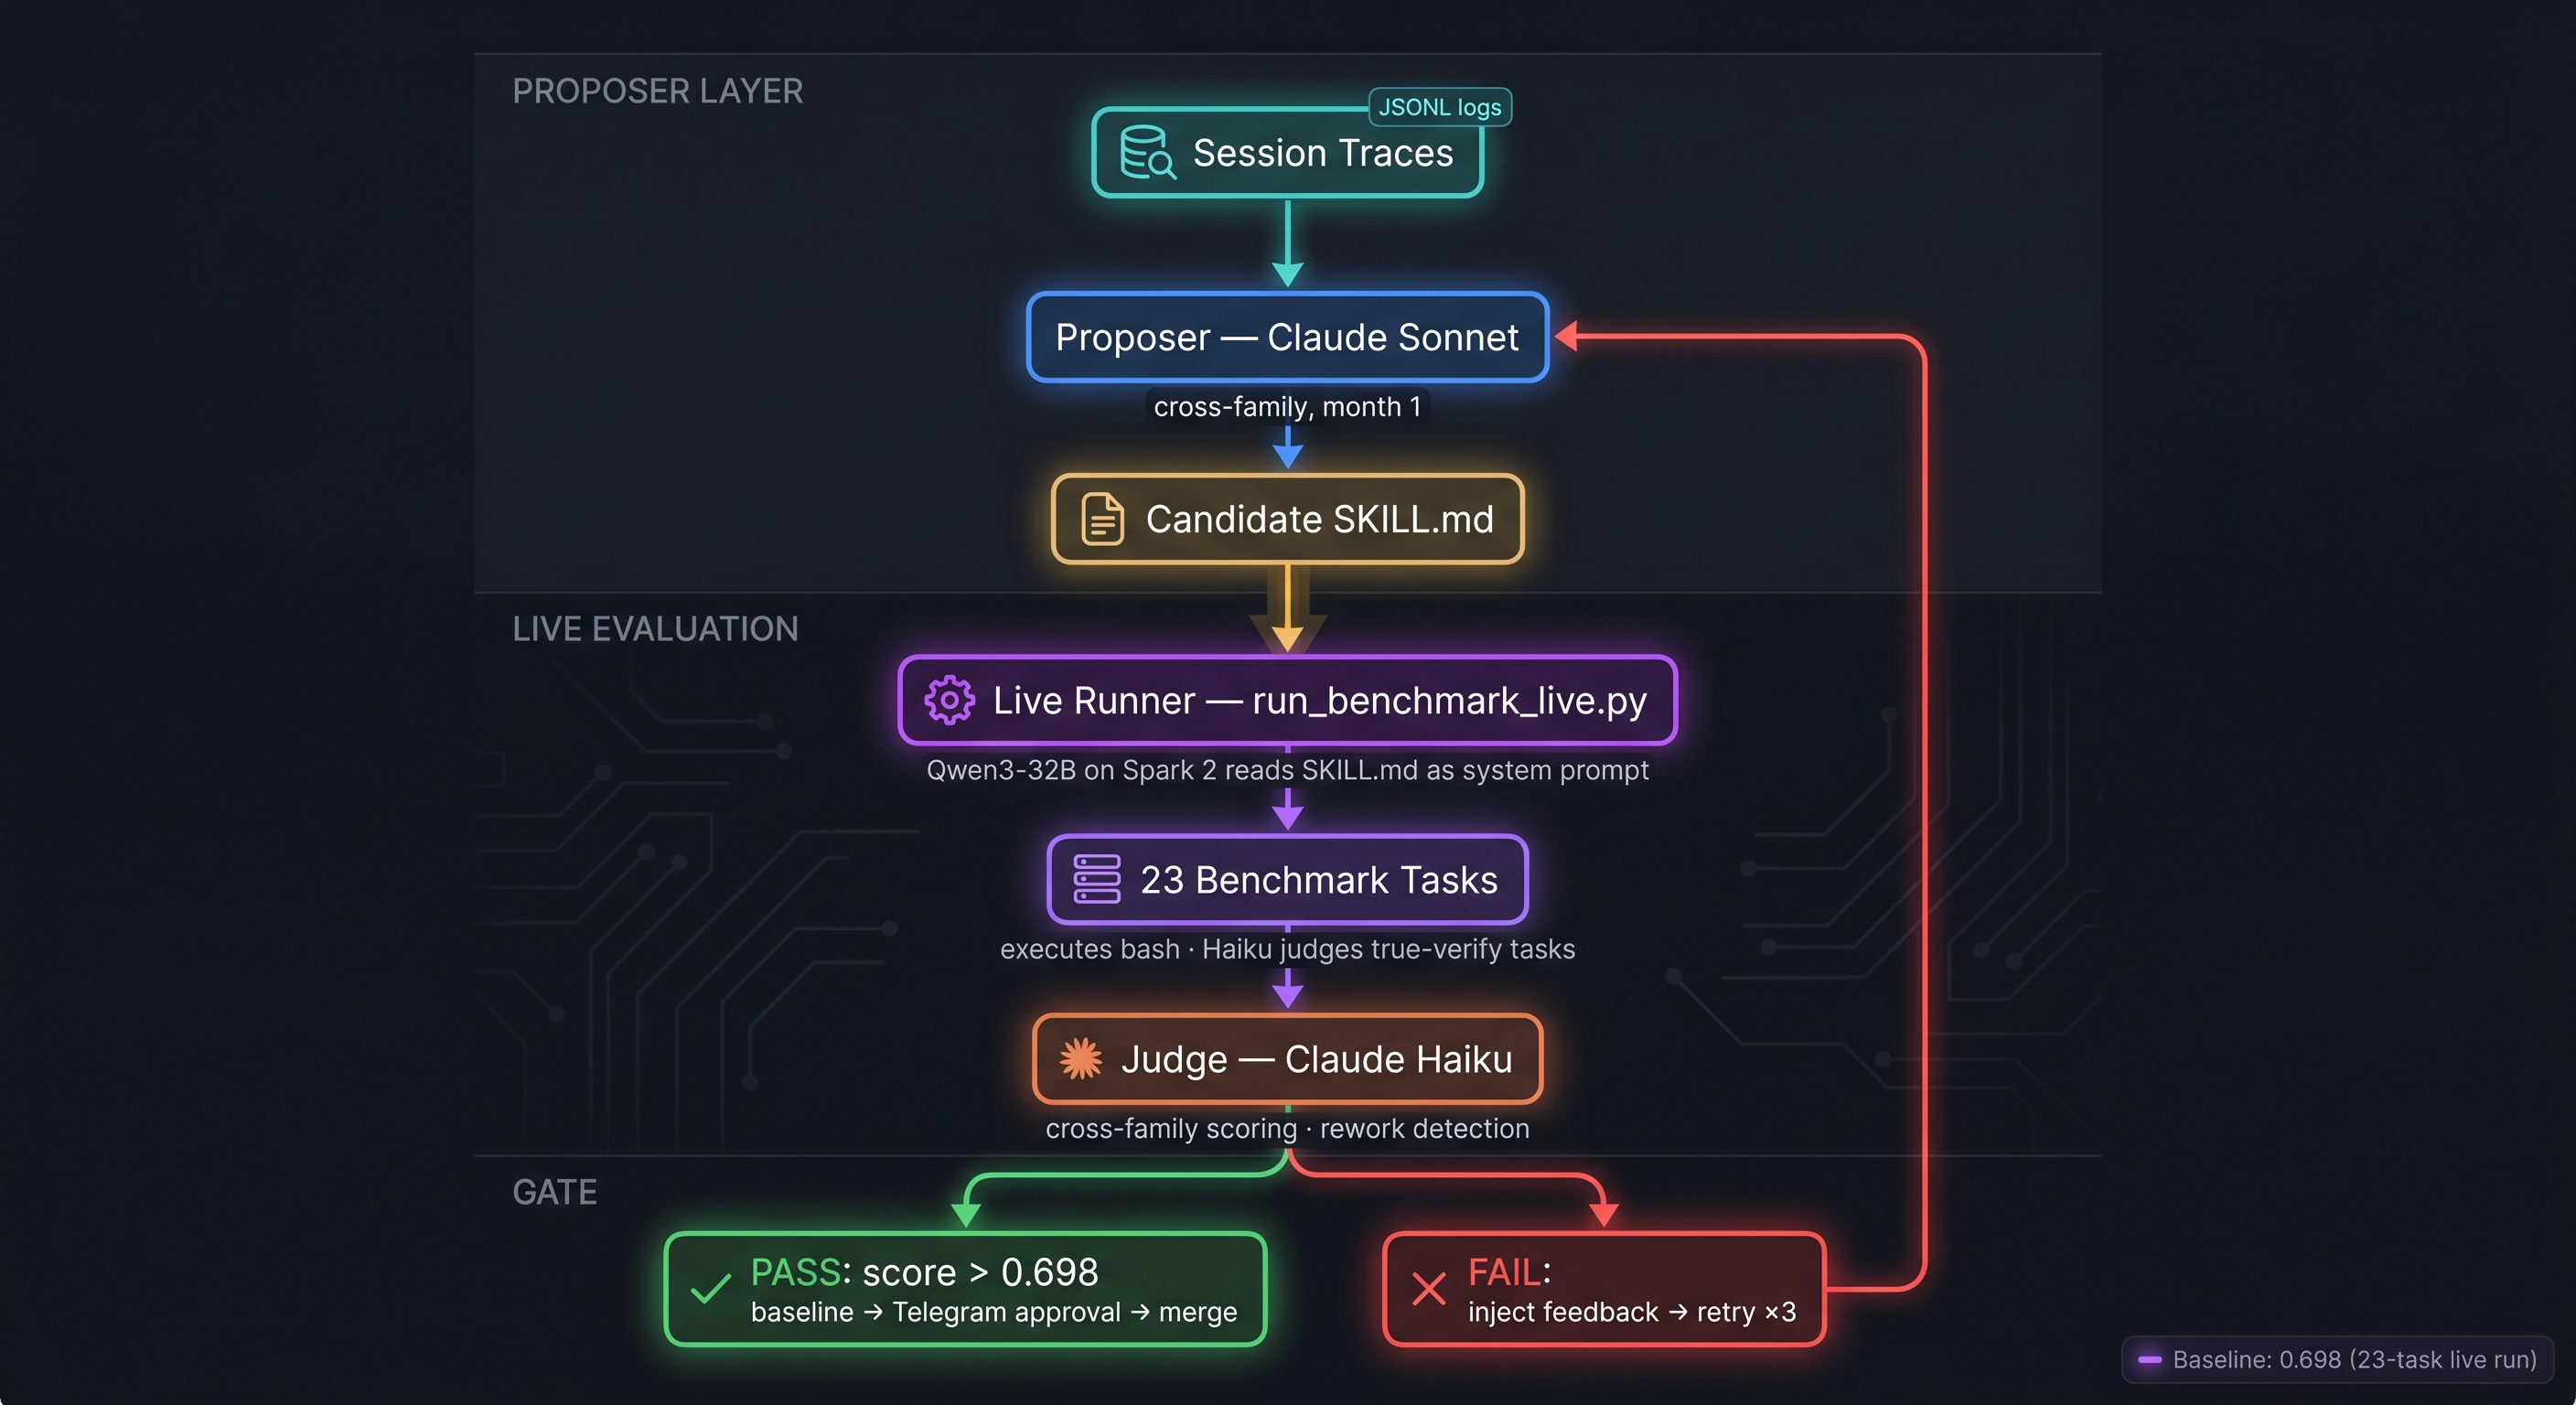Select the Proposer — Claude Sonnet node
The height and width of the screenshot is (1405, 2576).
point(1287,337)
